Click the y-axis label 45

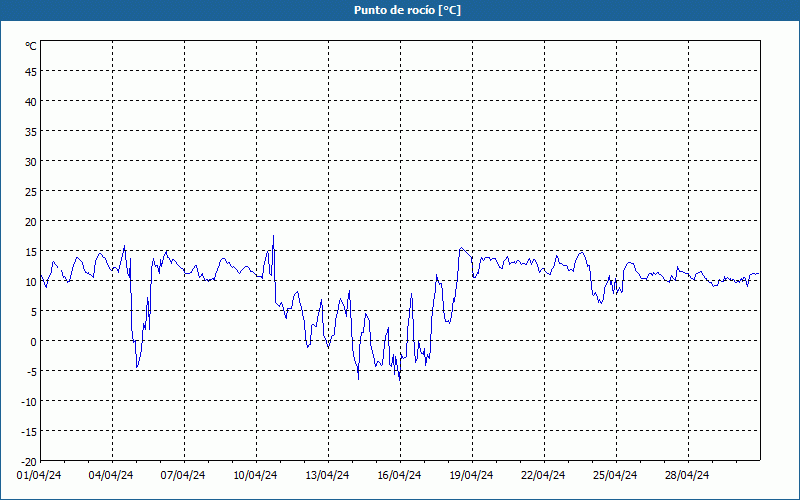[31, 72]
